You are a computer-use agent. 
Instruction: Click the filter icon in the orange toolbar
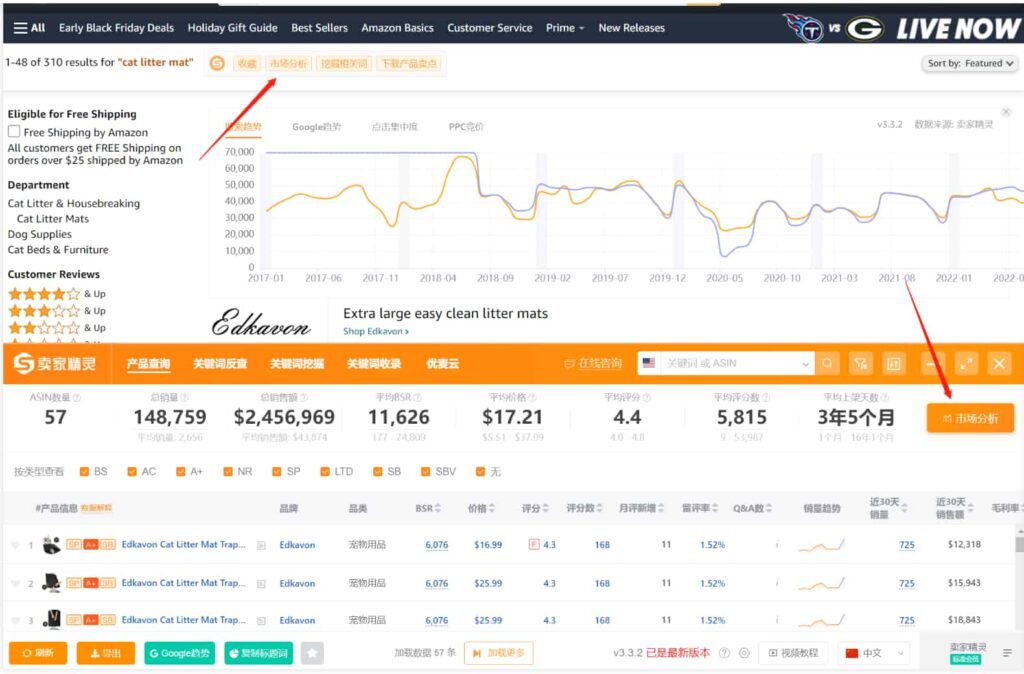point(861,363)
